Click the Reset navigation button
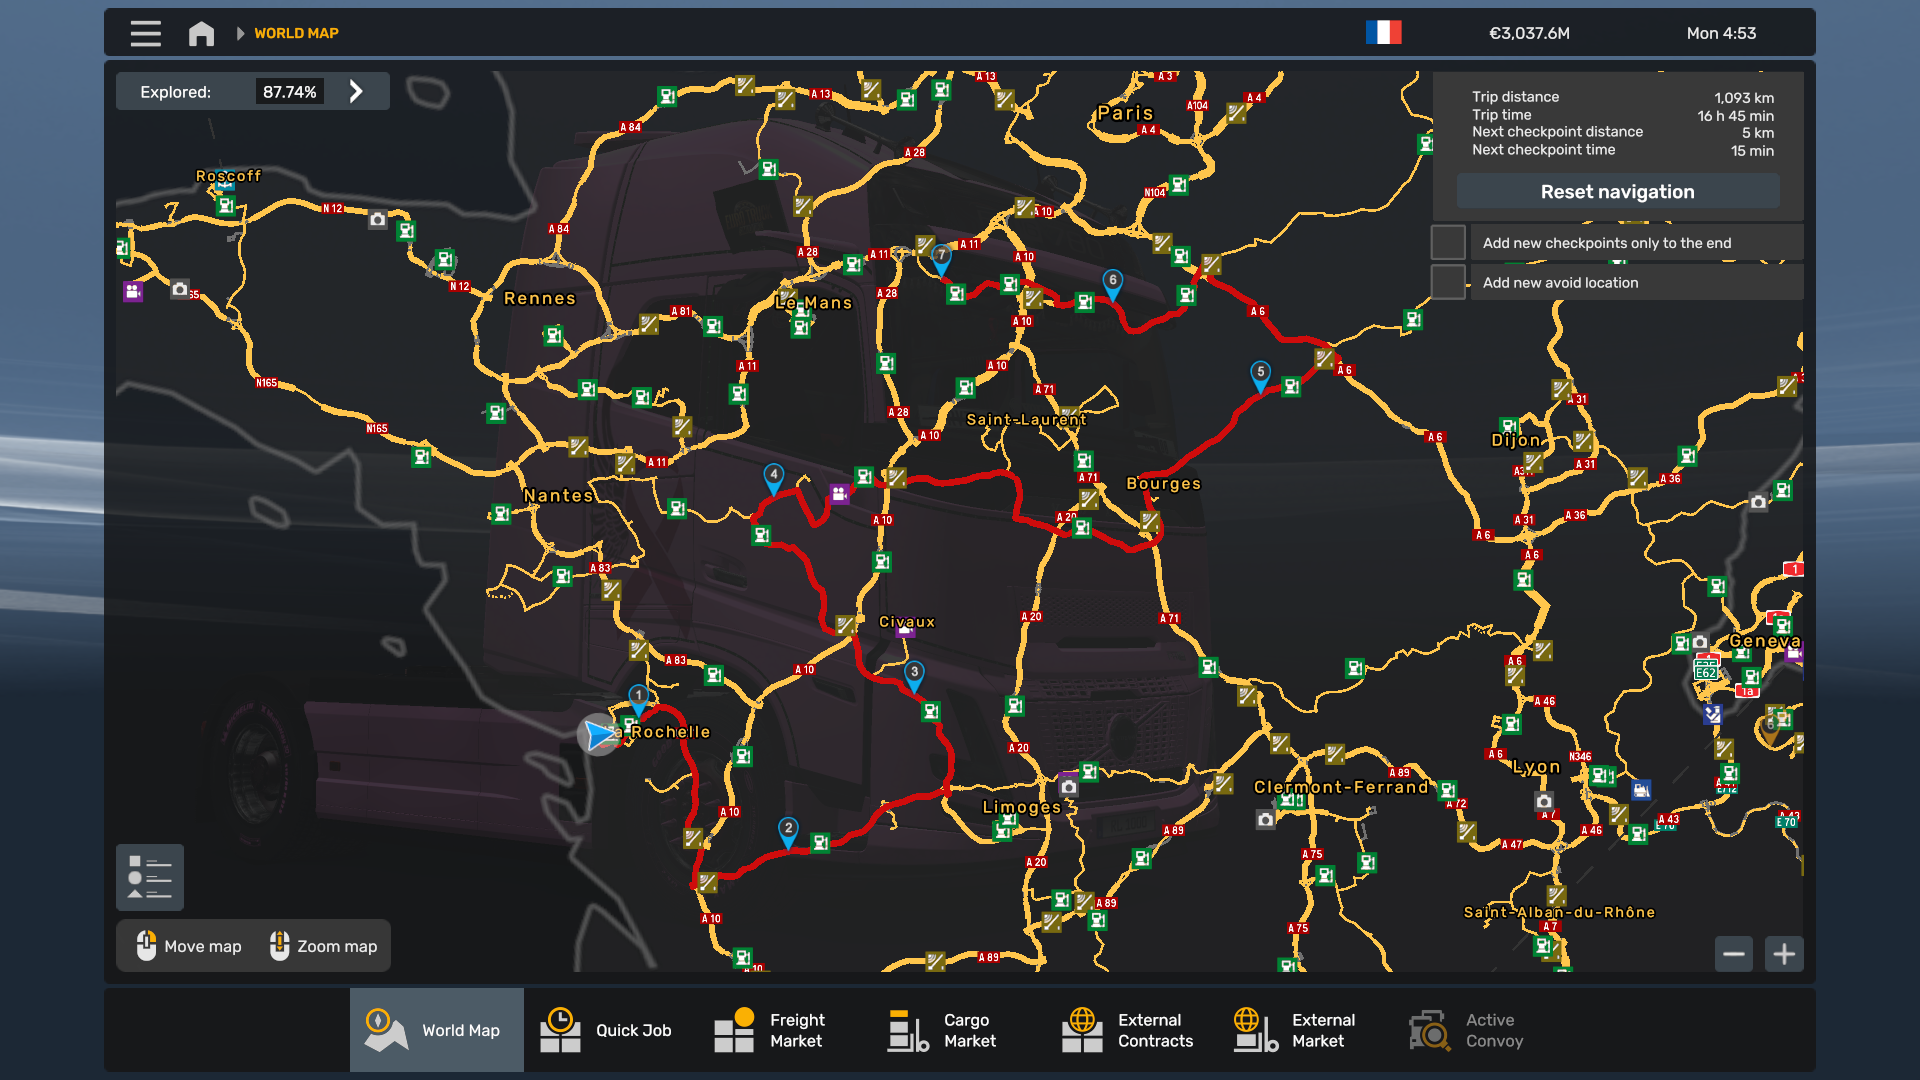Image resolution: width=1920 pixels, height=1080 pixels. (1617, 192)
